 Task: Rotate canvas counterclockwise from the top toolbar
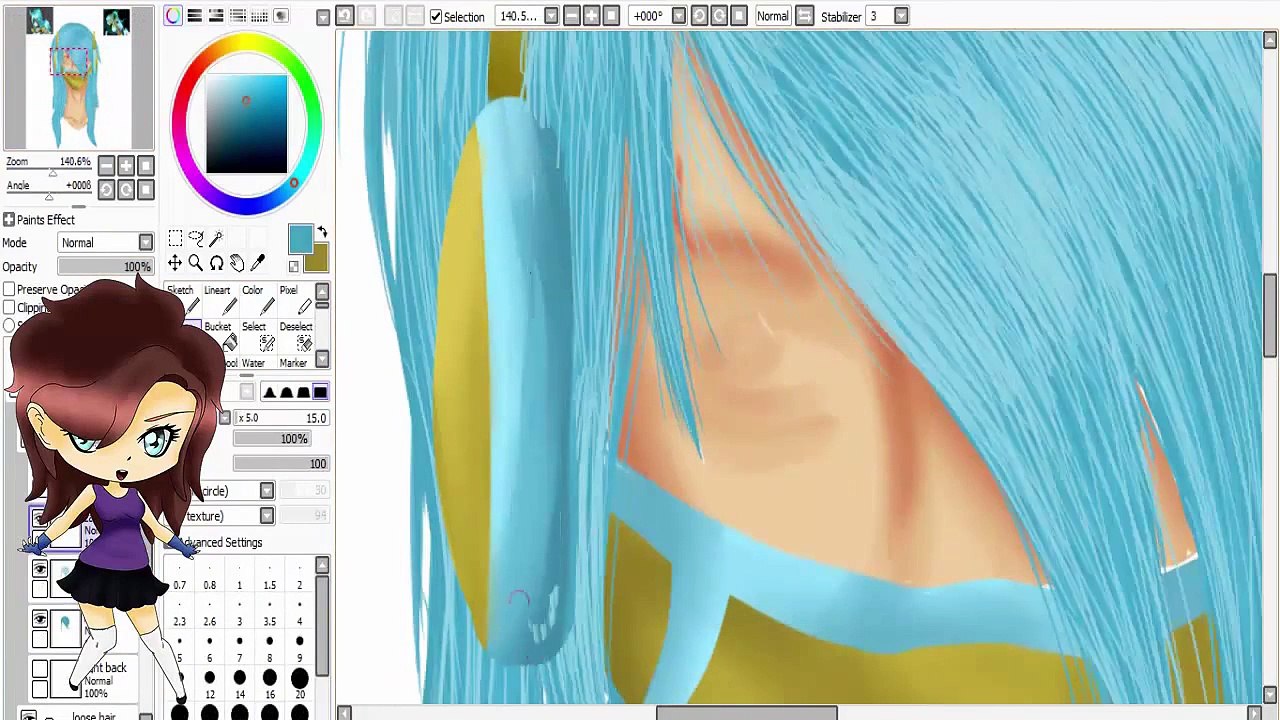(x=699, y=16)
